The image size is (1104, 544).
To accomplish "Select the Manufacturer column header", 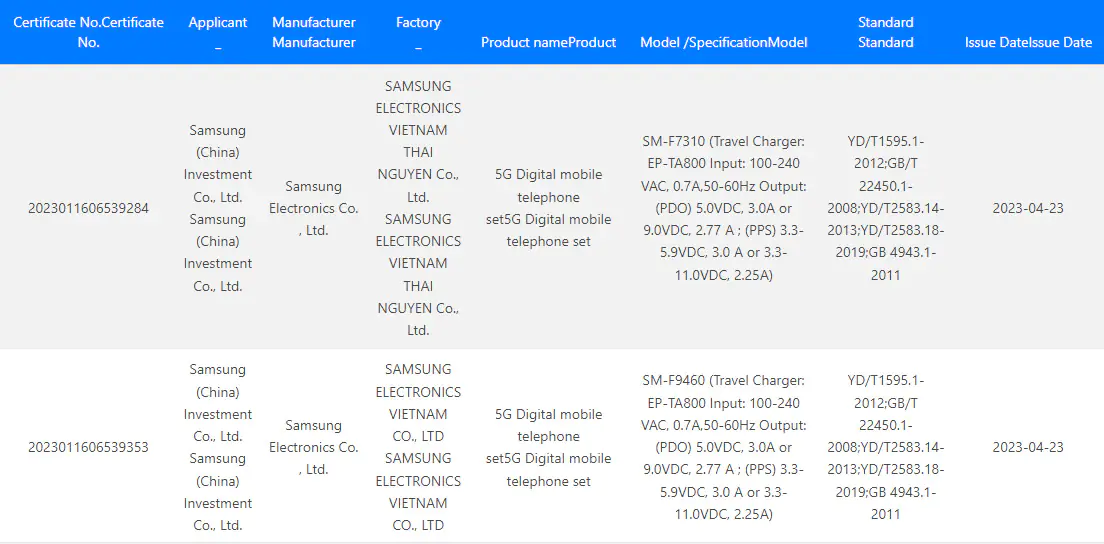I will pyautogui.click(x=314, y=32).
